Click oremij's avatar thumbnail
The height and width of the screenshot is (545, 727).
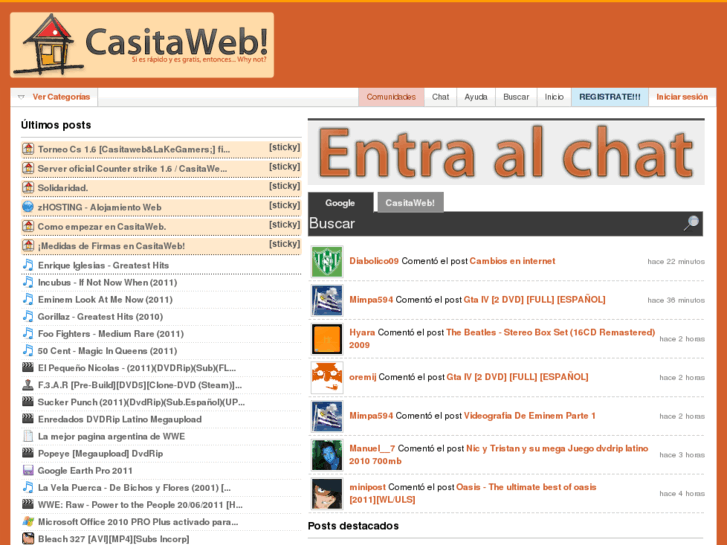(327, 378)
